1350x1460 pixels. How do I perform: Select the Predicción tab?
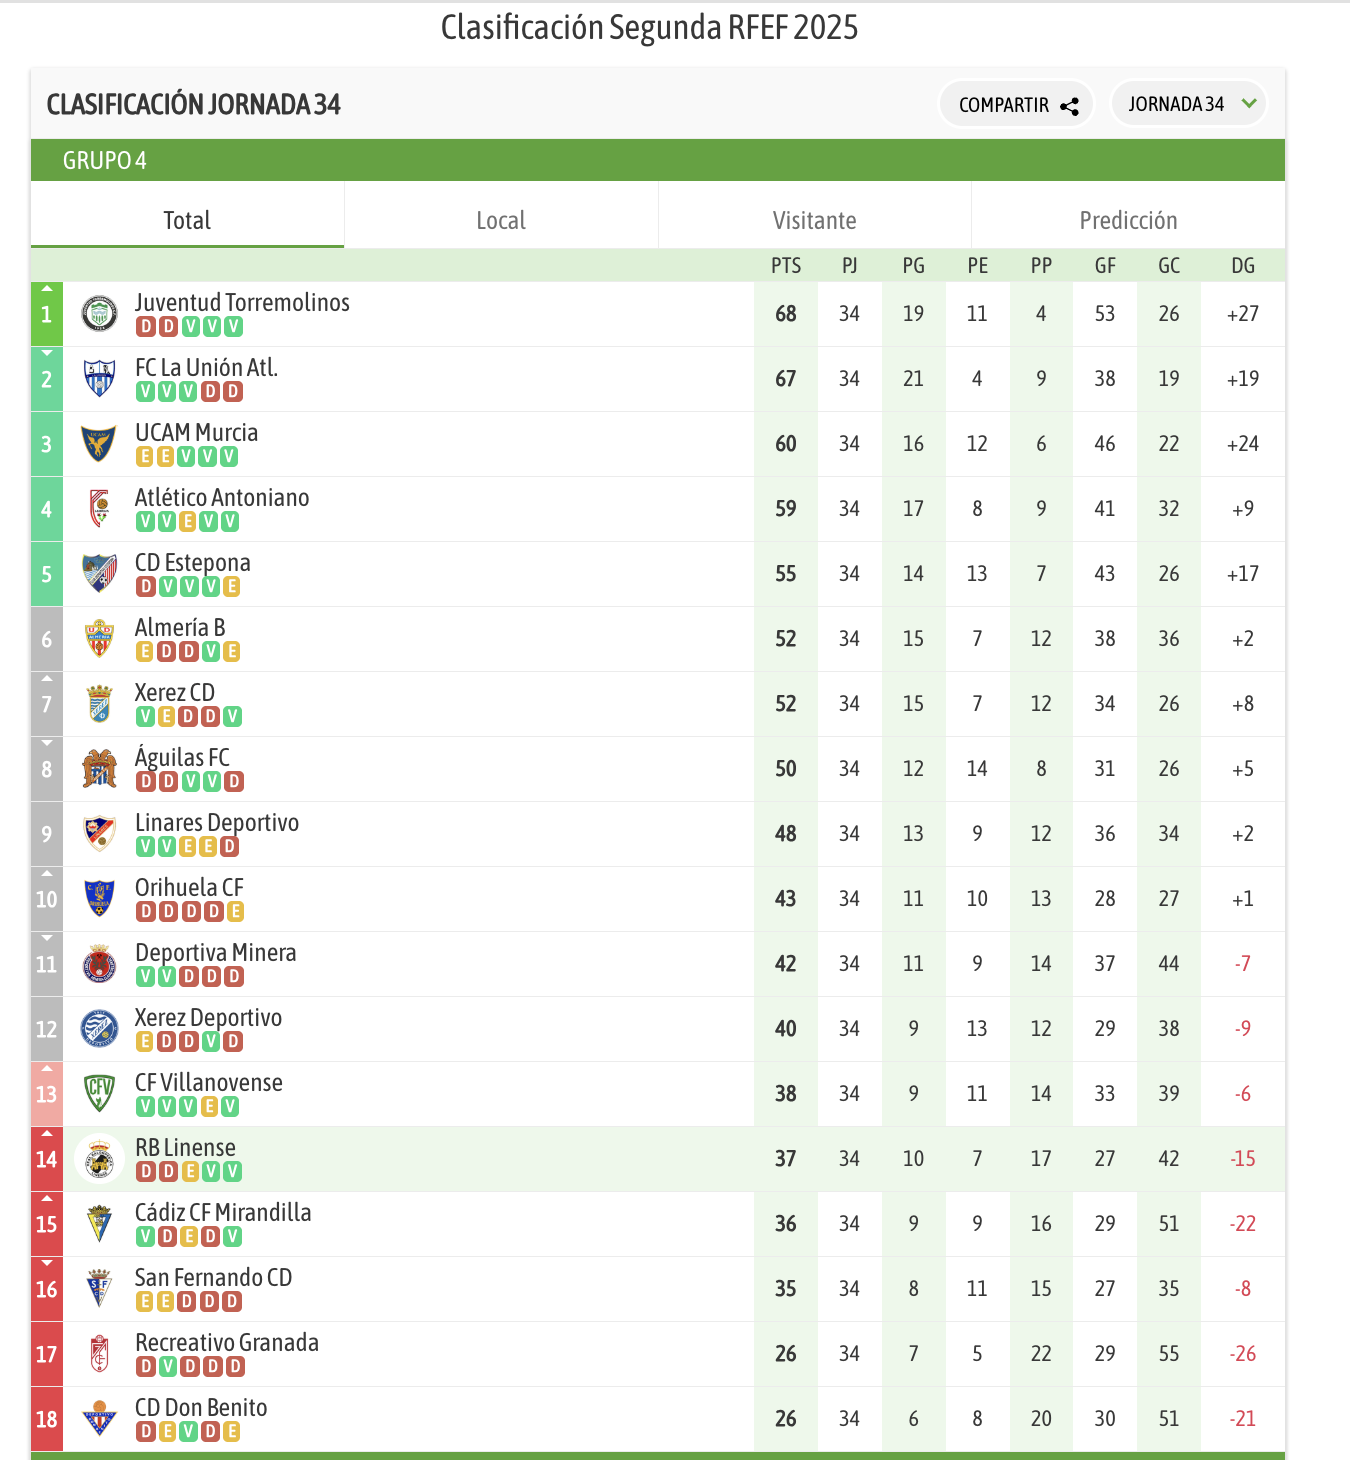click(1128, 220)
